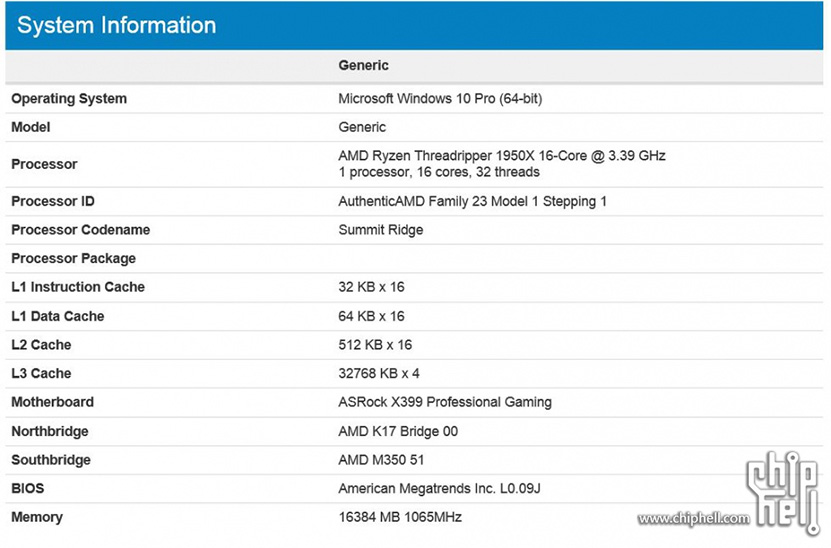Click the Summit Ridge codename value

pyautogui.click(x=381, y=230)
